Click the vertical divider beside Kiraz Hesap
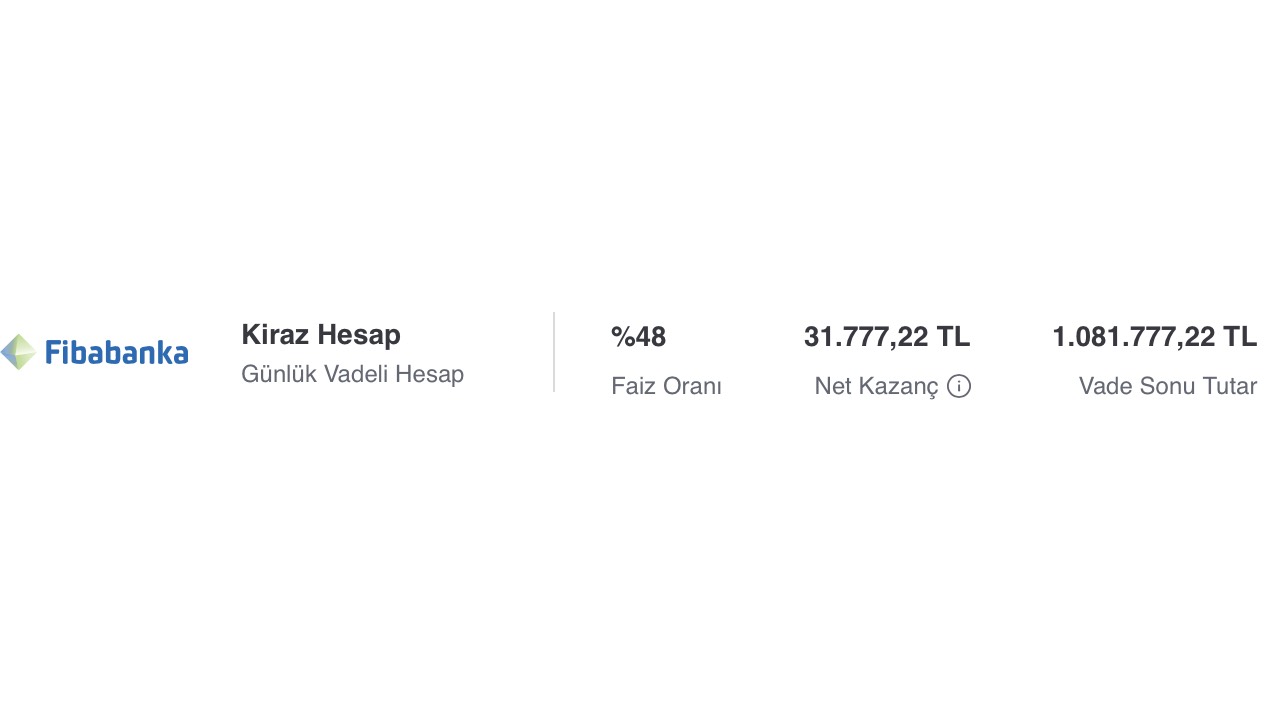 point(554,352)
